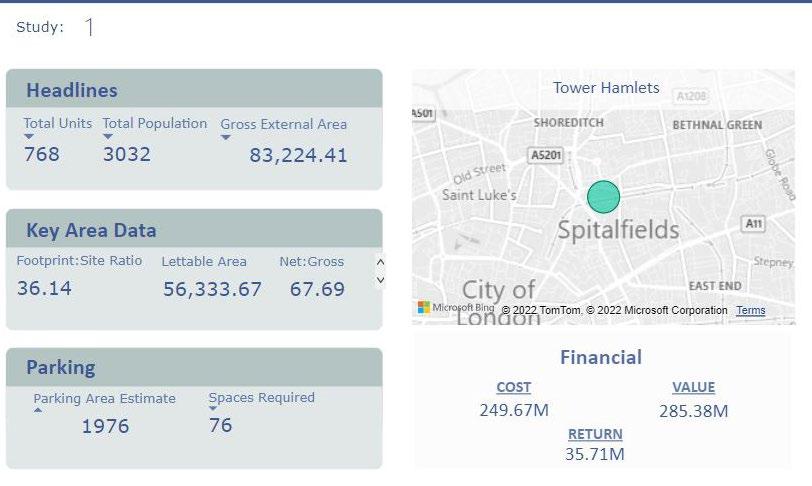Click the Tower Hamlets map title
812x486 pixels.
(x=606, y=88)
